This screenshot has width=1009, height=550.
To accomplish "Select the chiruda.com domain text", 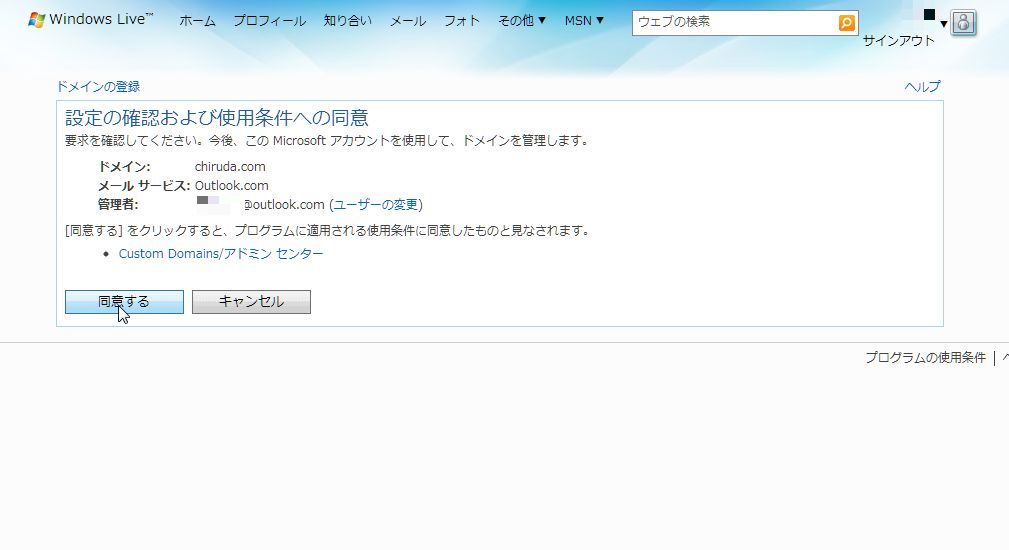I will [x=230, y=167].
